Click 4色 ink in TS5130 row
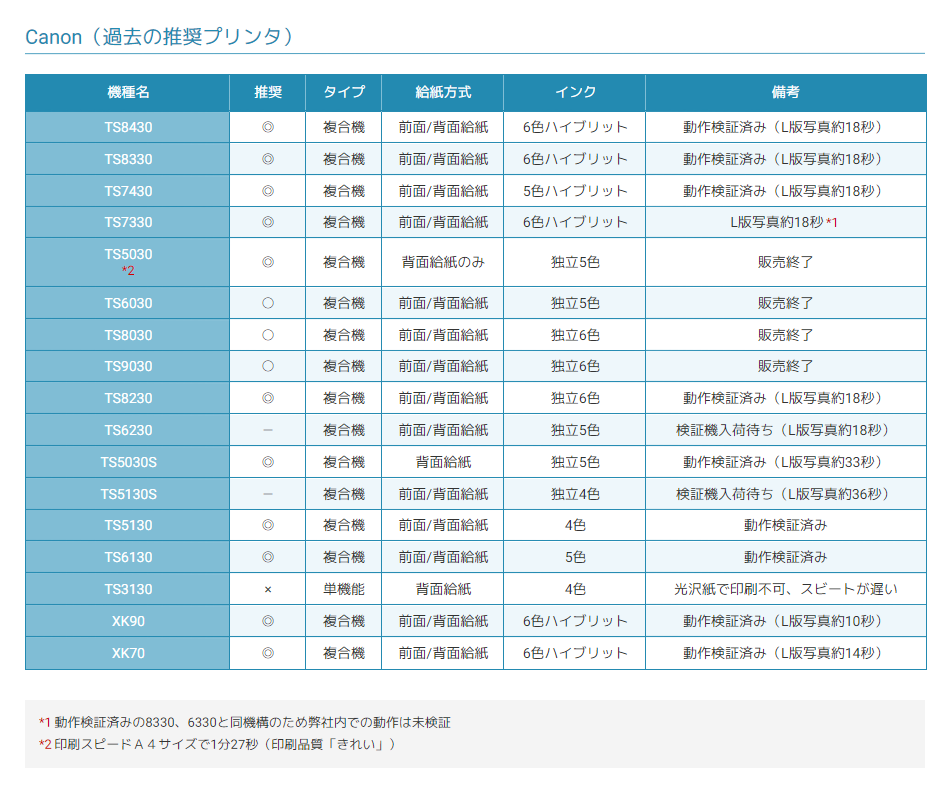 click(575, 525)
